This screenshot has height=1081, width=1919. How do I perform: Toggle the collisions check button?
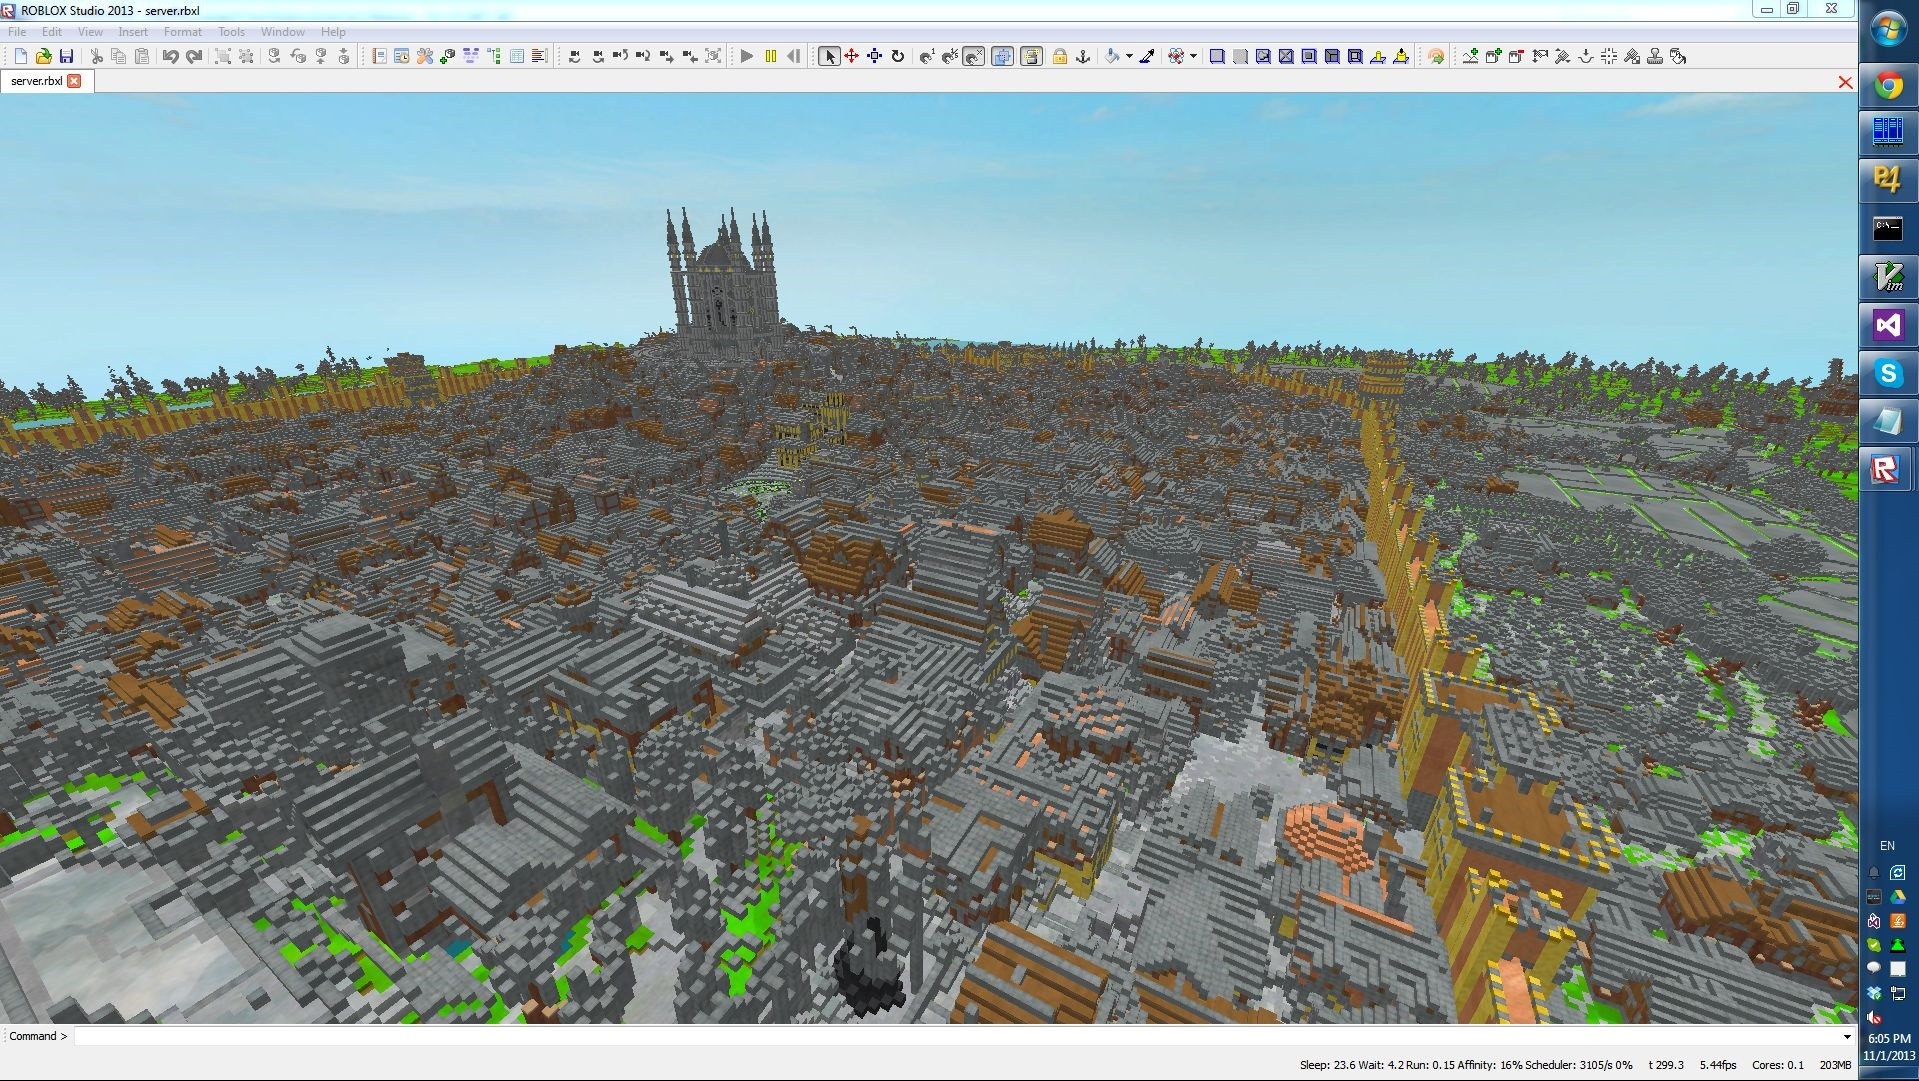pyautogui.click(x=1002, y=57)
